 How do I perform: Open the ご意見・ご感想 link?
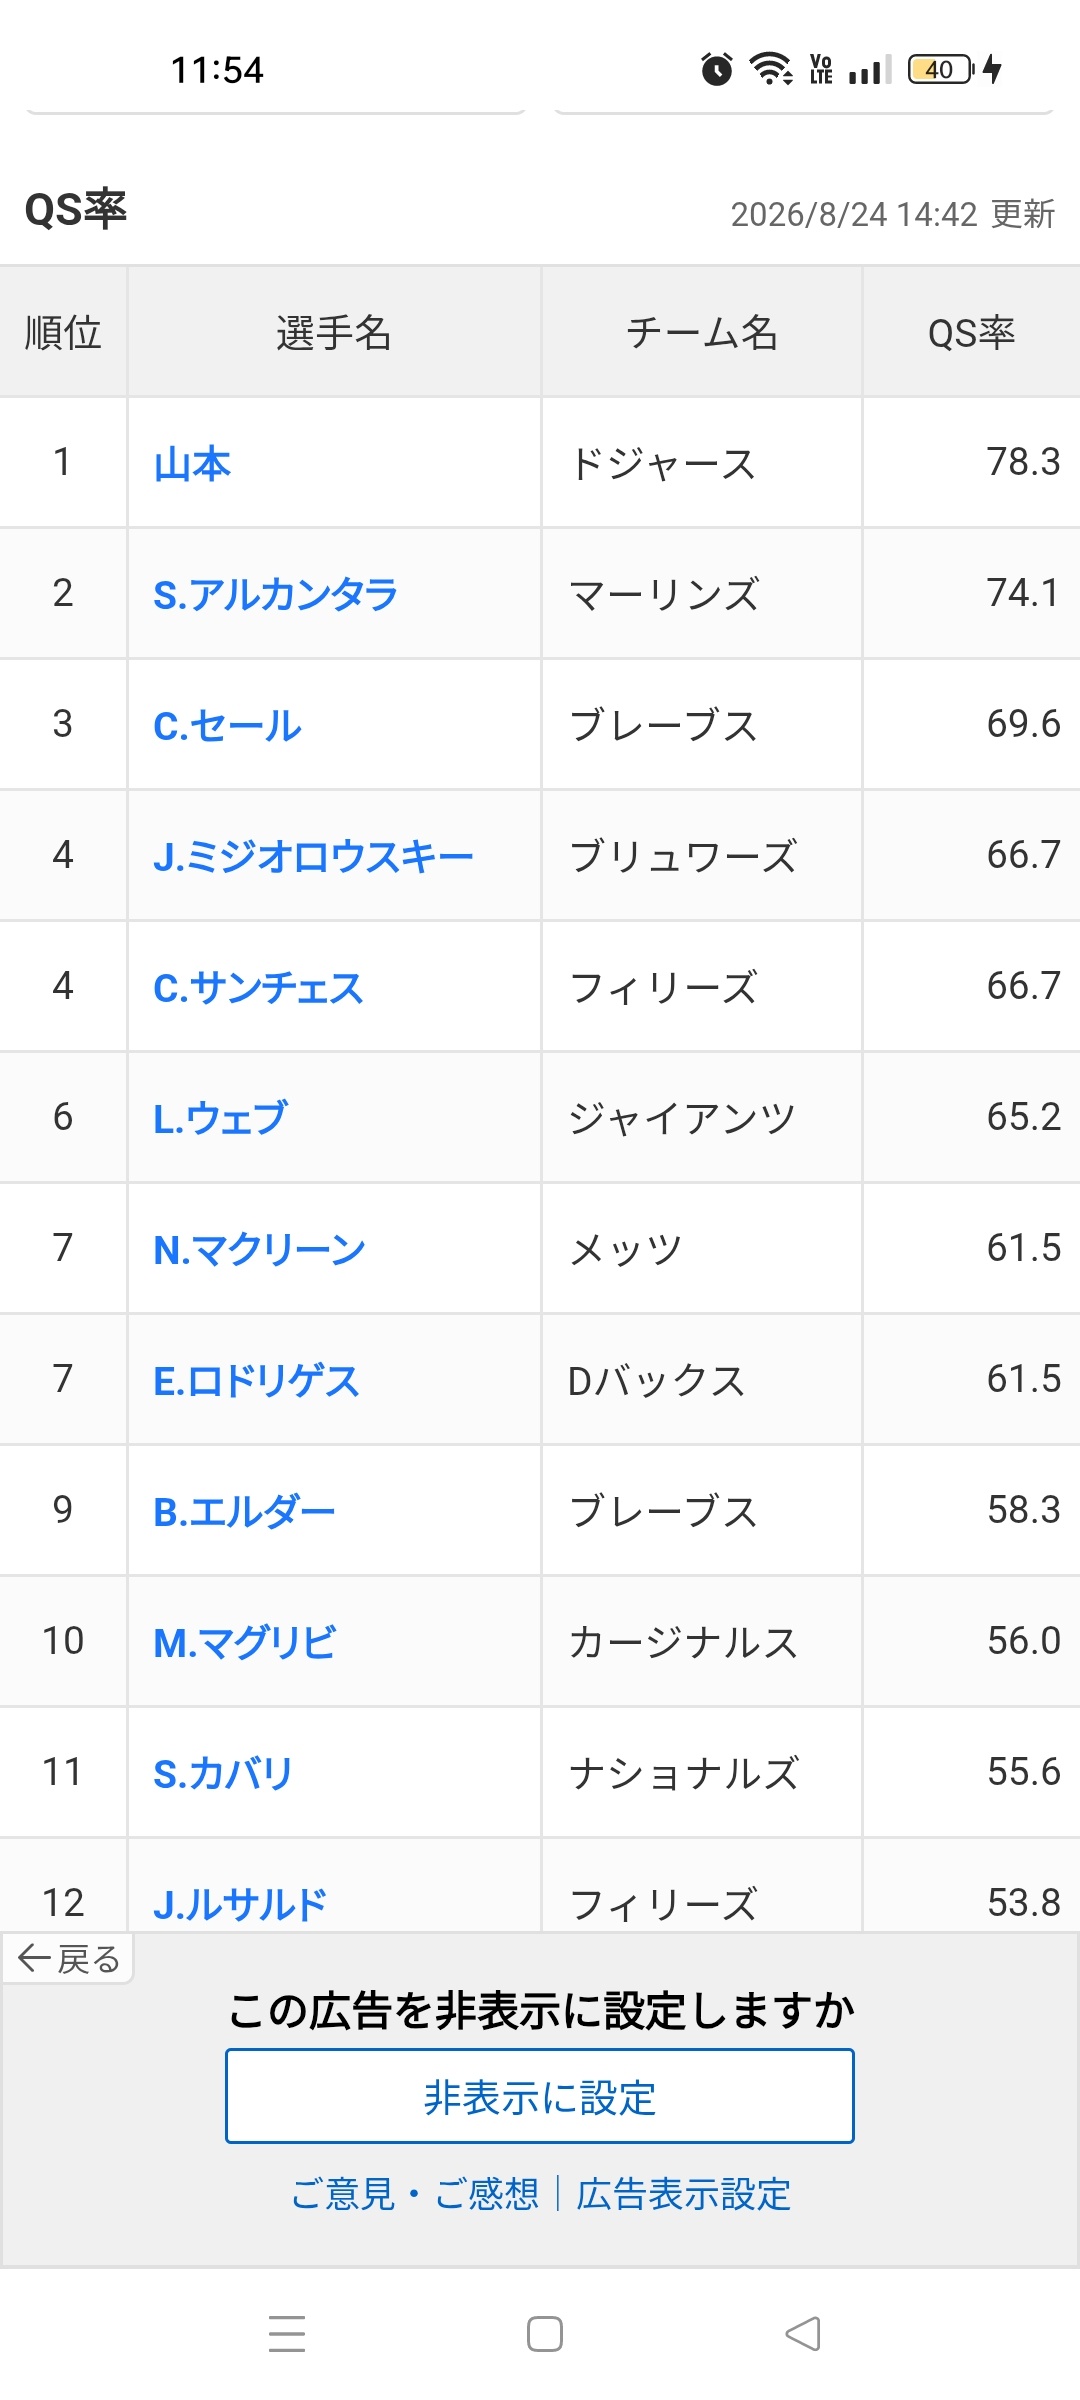click(415, 2194)
